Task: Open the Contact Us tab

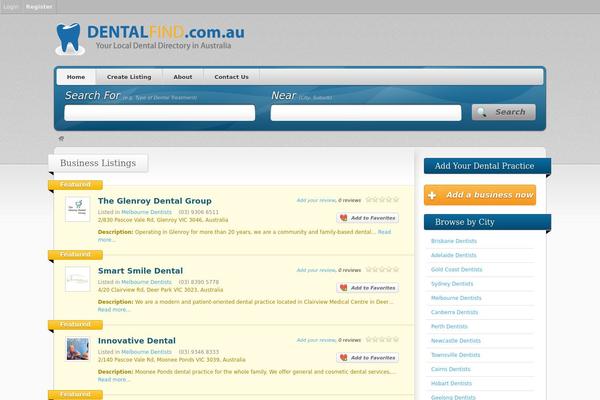Action: 232,77
